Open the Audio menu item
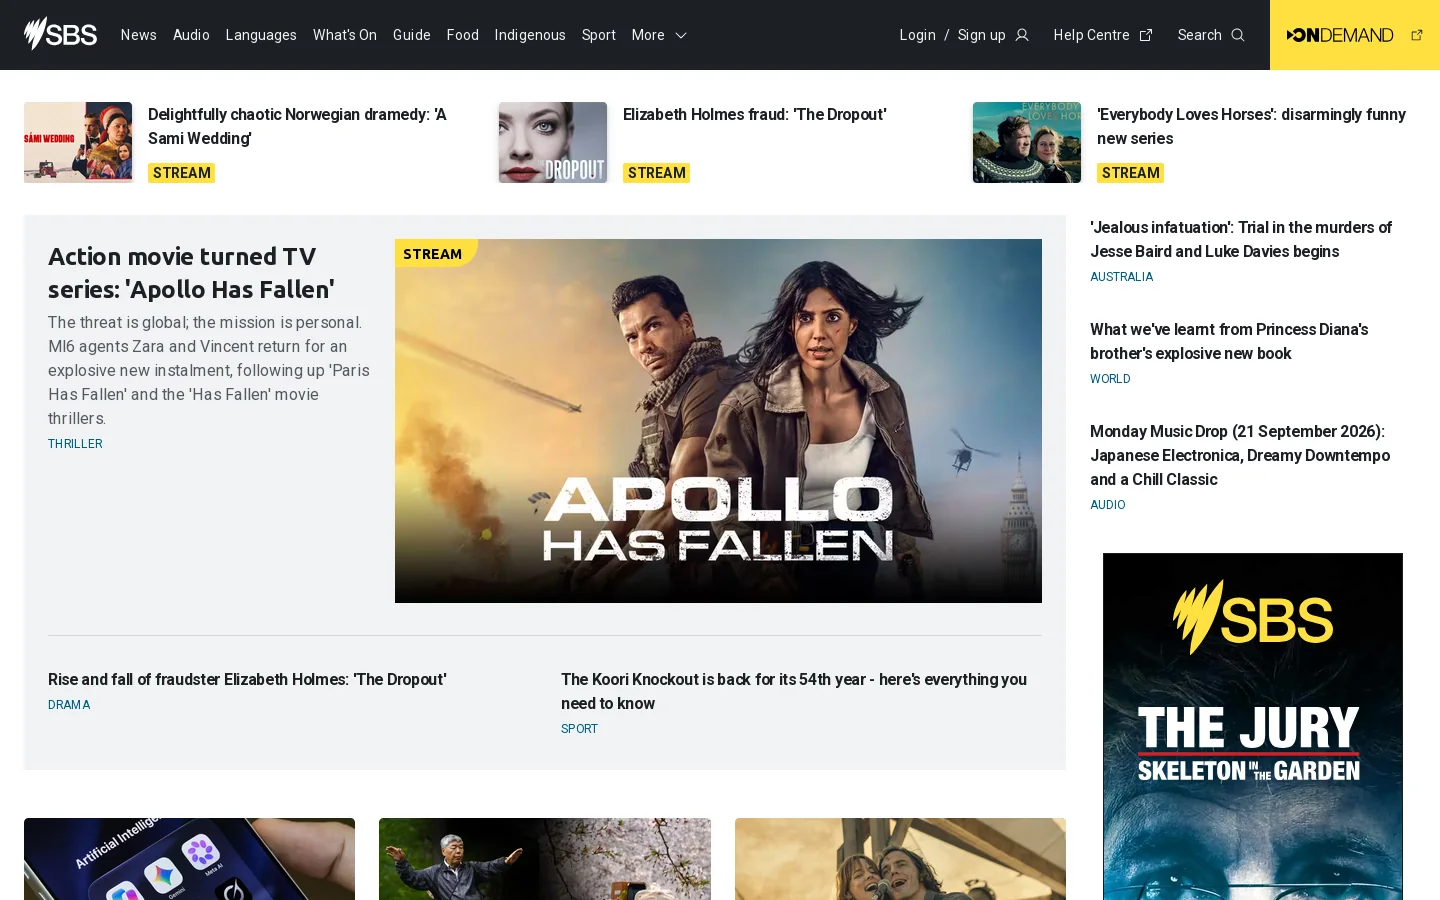Screen dimensions: 1440x900 click(x=191, y=35)
